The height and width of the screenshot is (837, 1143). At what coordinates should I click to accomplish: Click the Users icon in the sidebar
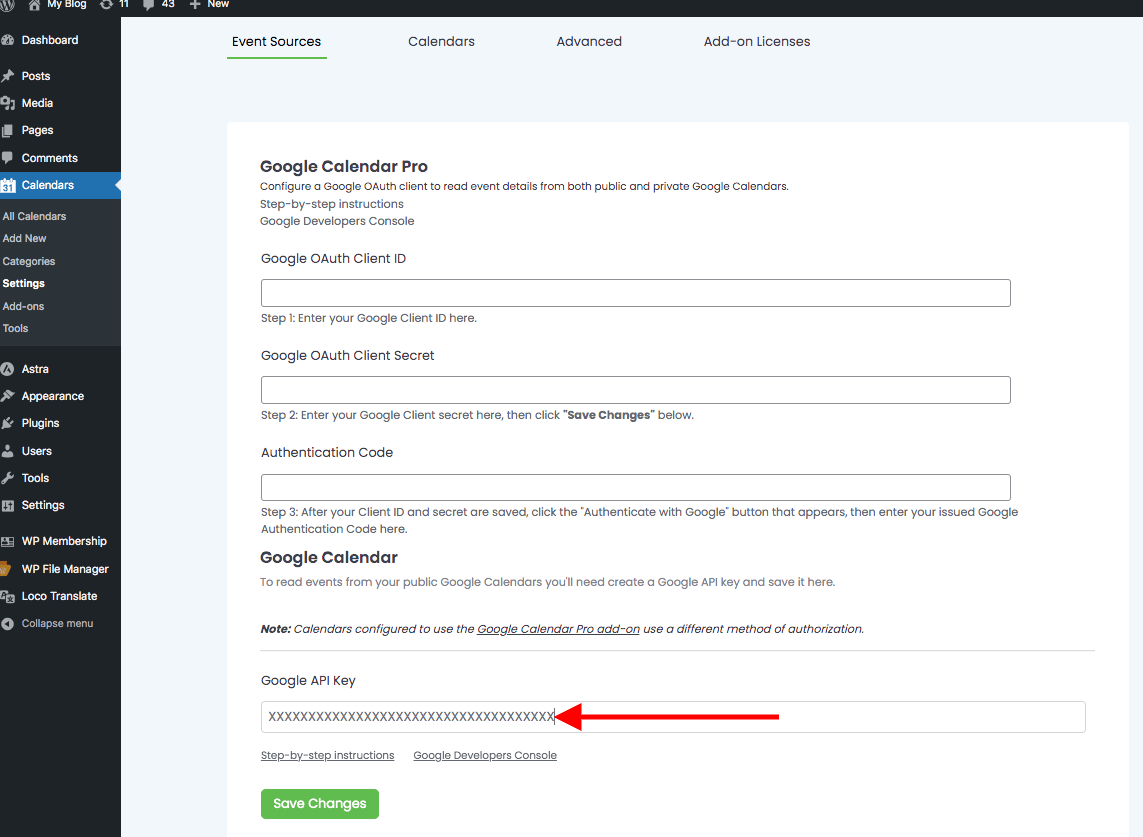pos(11,450)
